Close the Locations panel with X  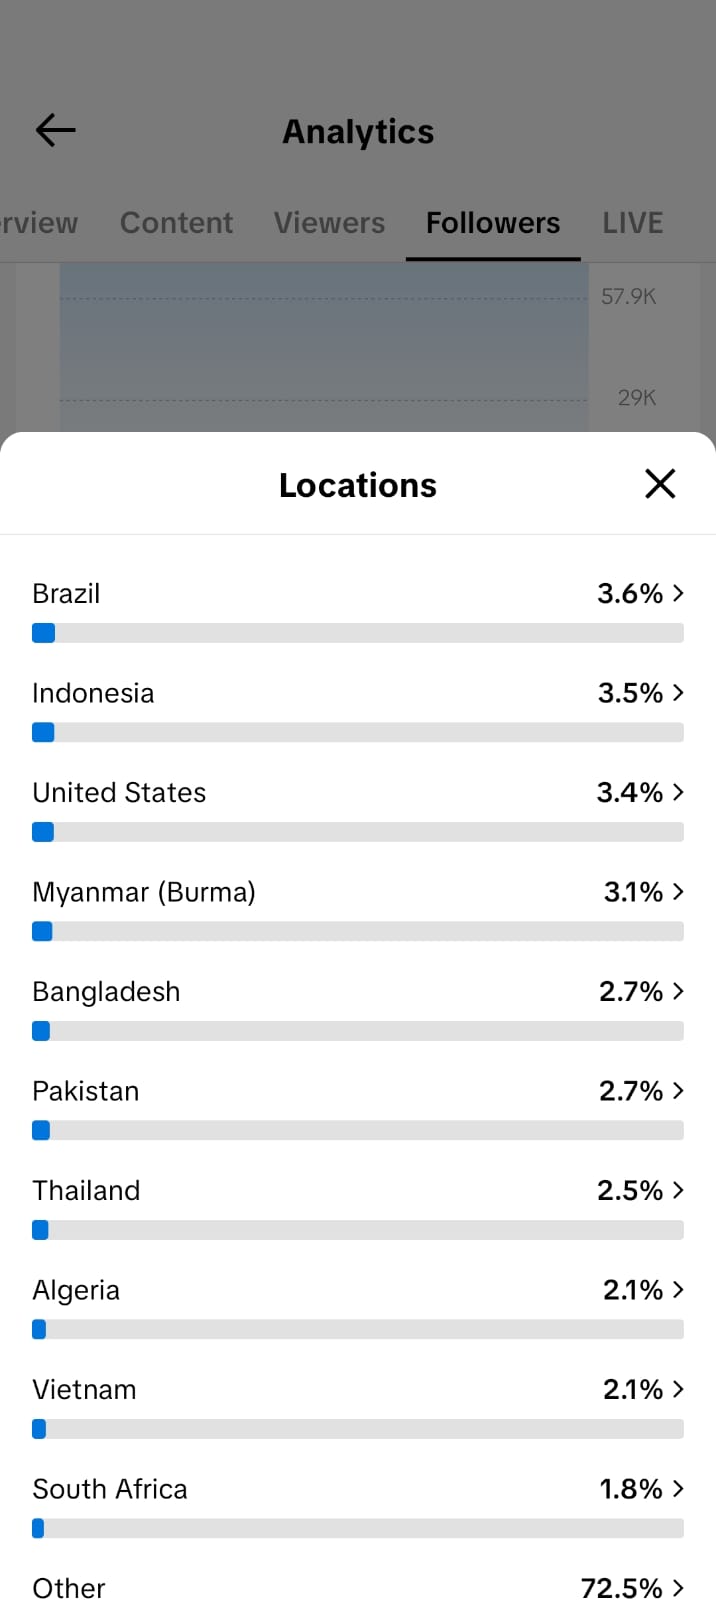(x=660, y=484)
